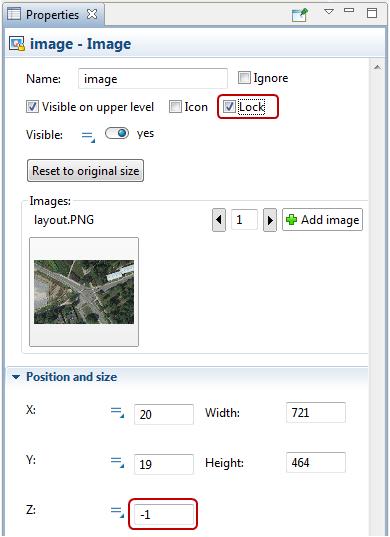This screenshot has width=390, height=537.
Task: Click the image element icon in header
Action: pyautogui.click(x=17, y=44)
